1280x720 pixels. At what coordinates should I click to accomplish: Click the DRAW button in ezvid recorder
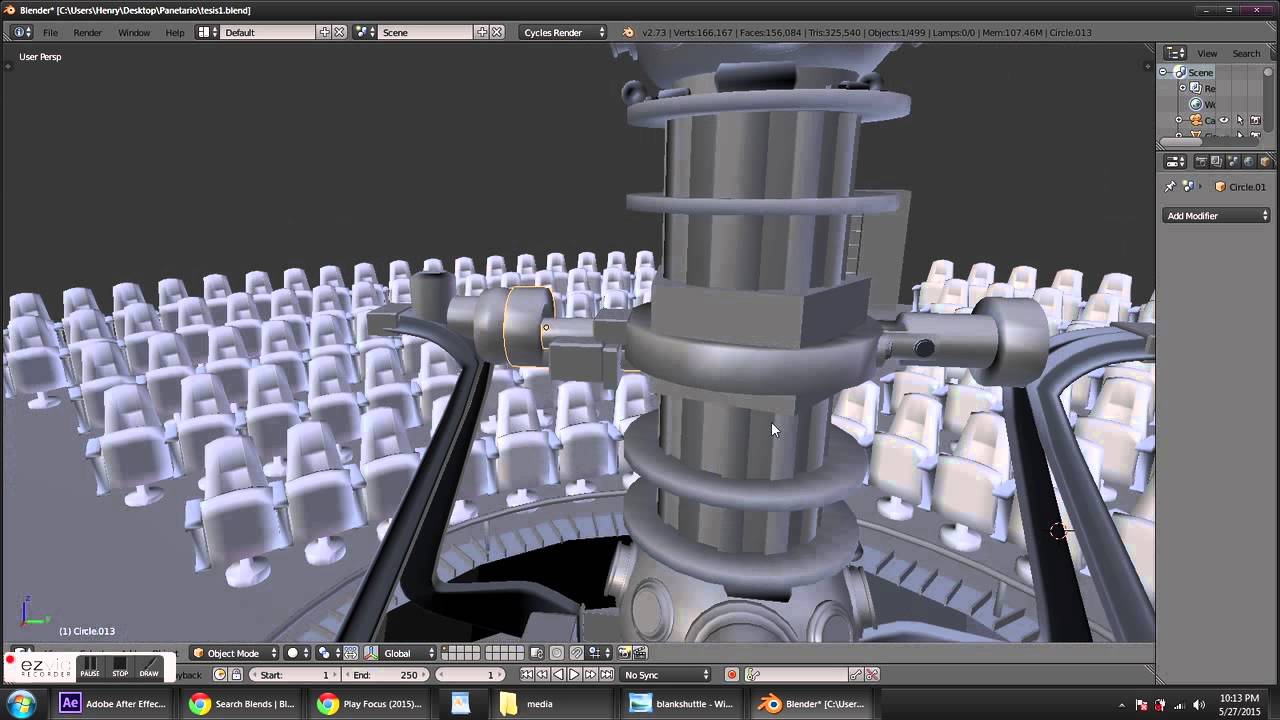tap(149, 667)
